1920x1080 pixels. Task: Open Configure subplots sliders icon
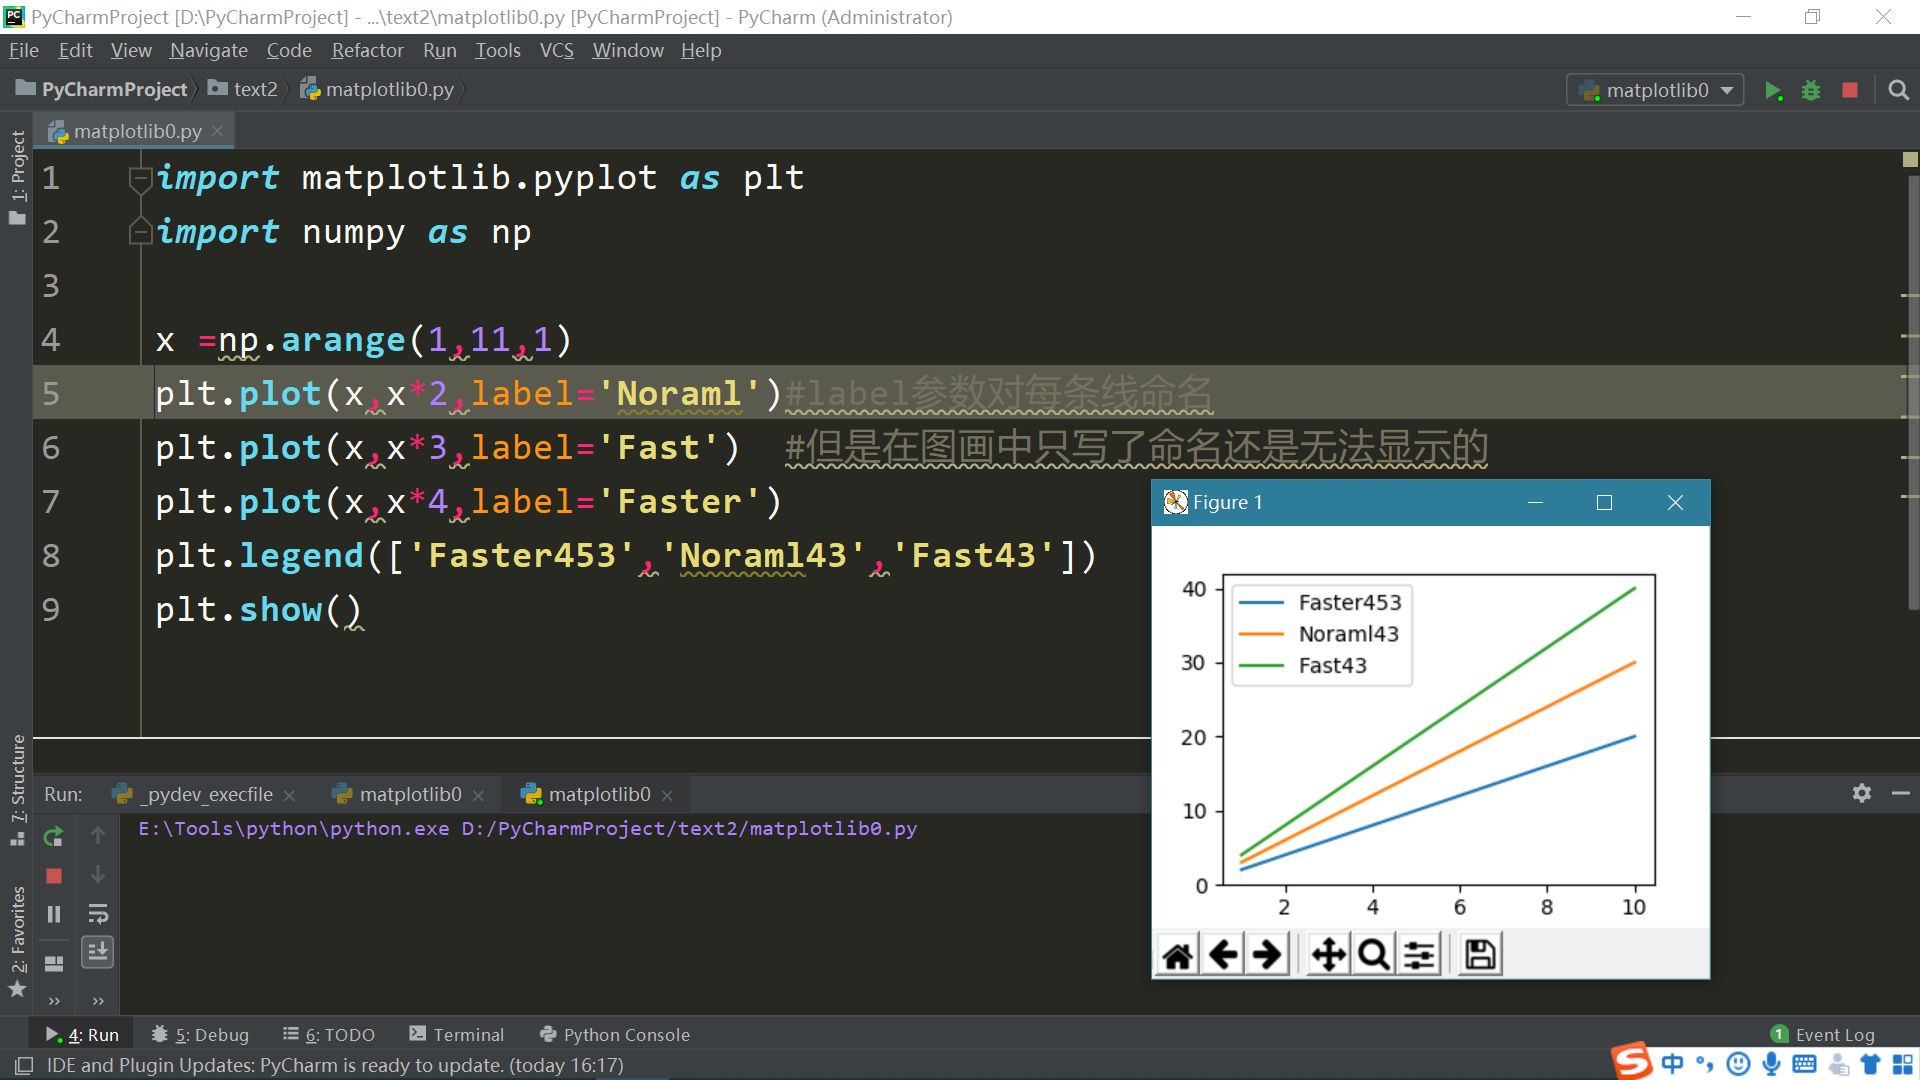point(1420,955)
